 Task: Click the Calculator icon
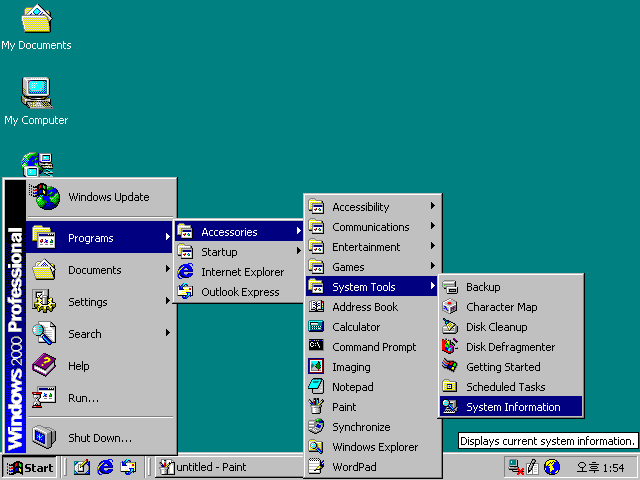[316, 327]
